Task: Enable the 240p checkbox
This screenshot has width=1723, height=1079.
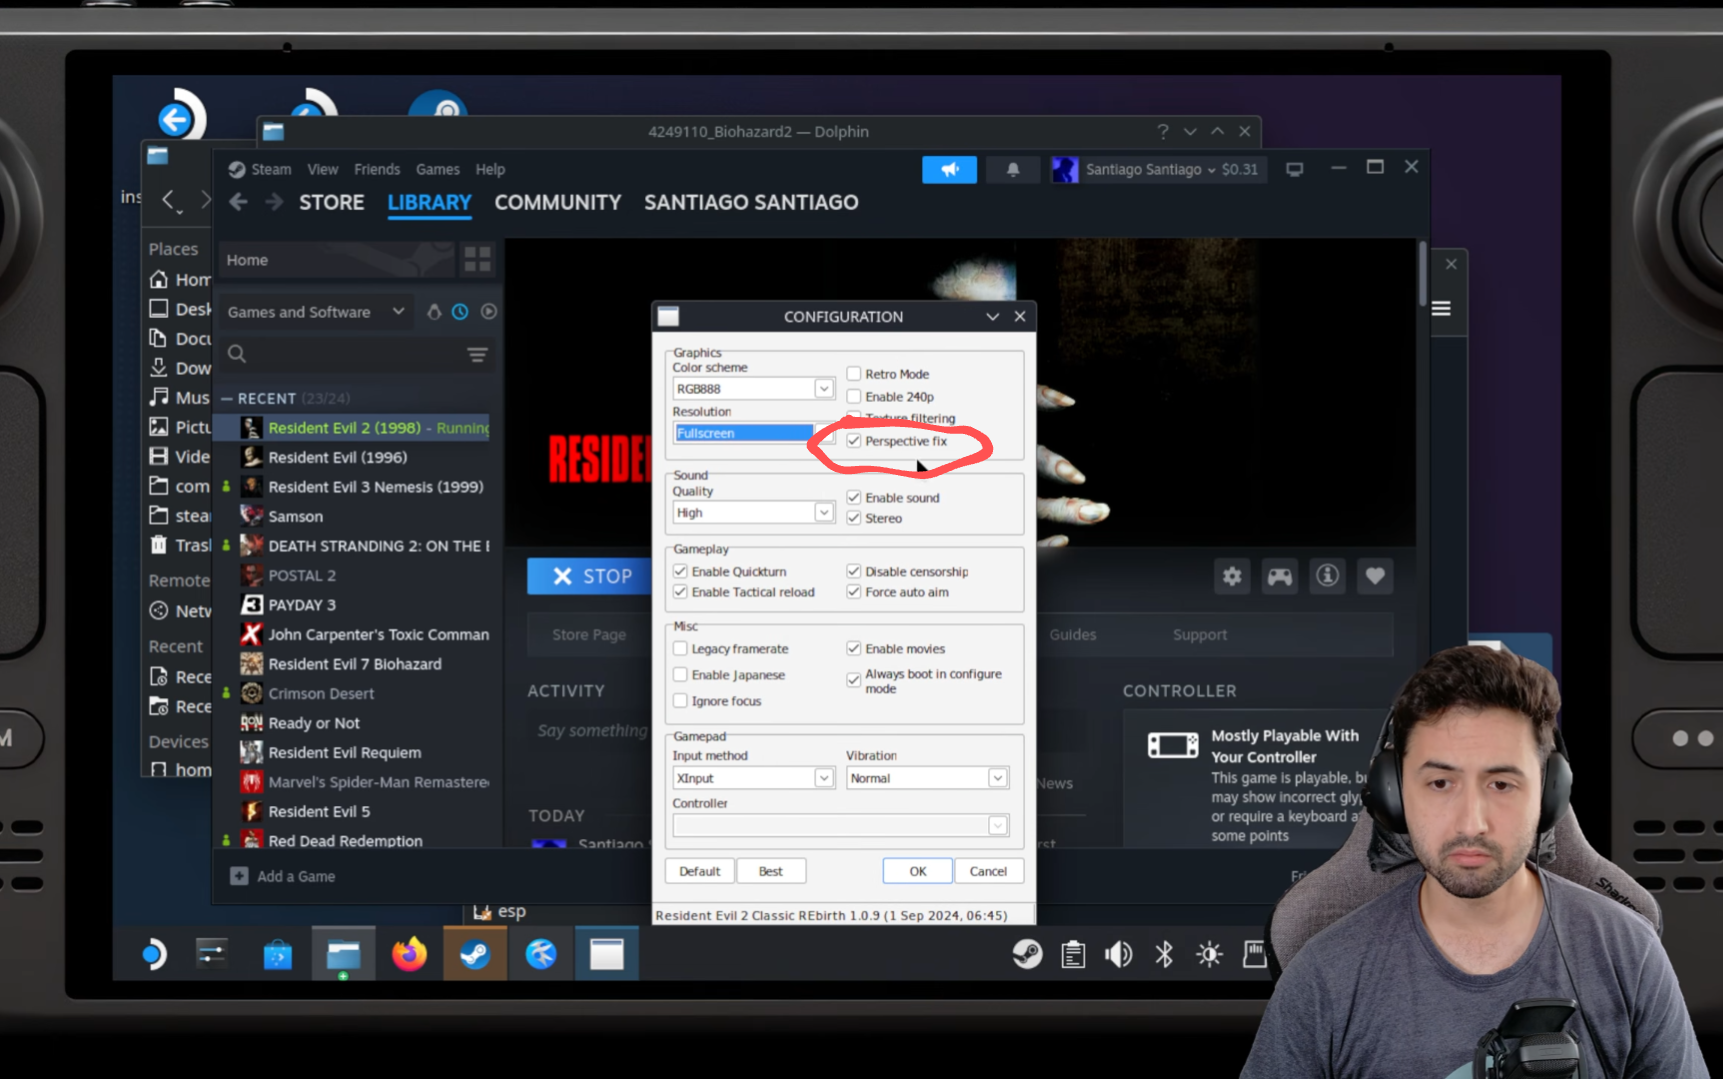Action: [854, 397]
